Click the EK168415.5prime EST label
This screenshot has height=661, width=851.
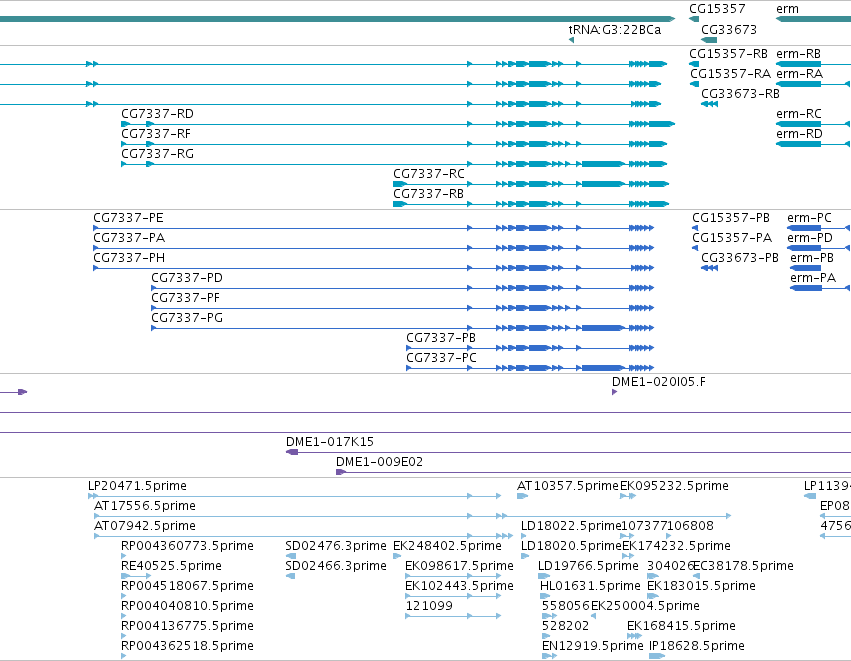pyautogui.click(x=681, y=626)
